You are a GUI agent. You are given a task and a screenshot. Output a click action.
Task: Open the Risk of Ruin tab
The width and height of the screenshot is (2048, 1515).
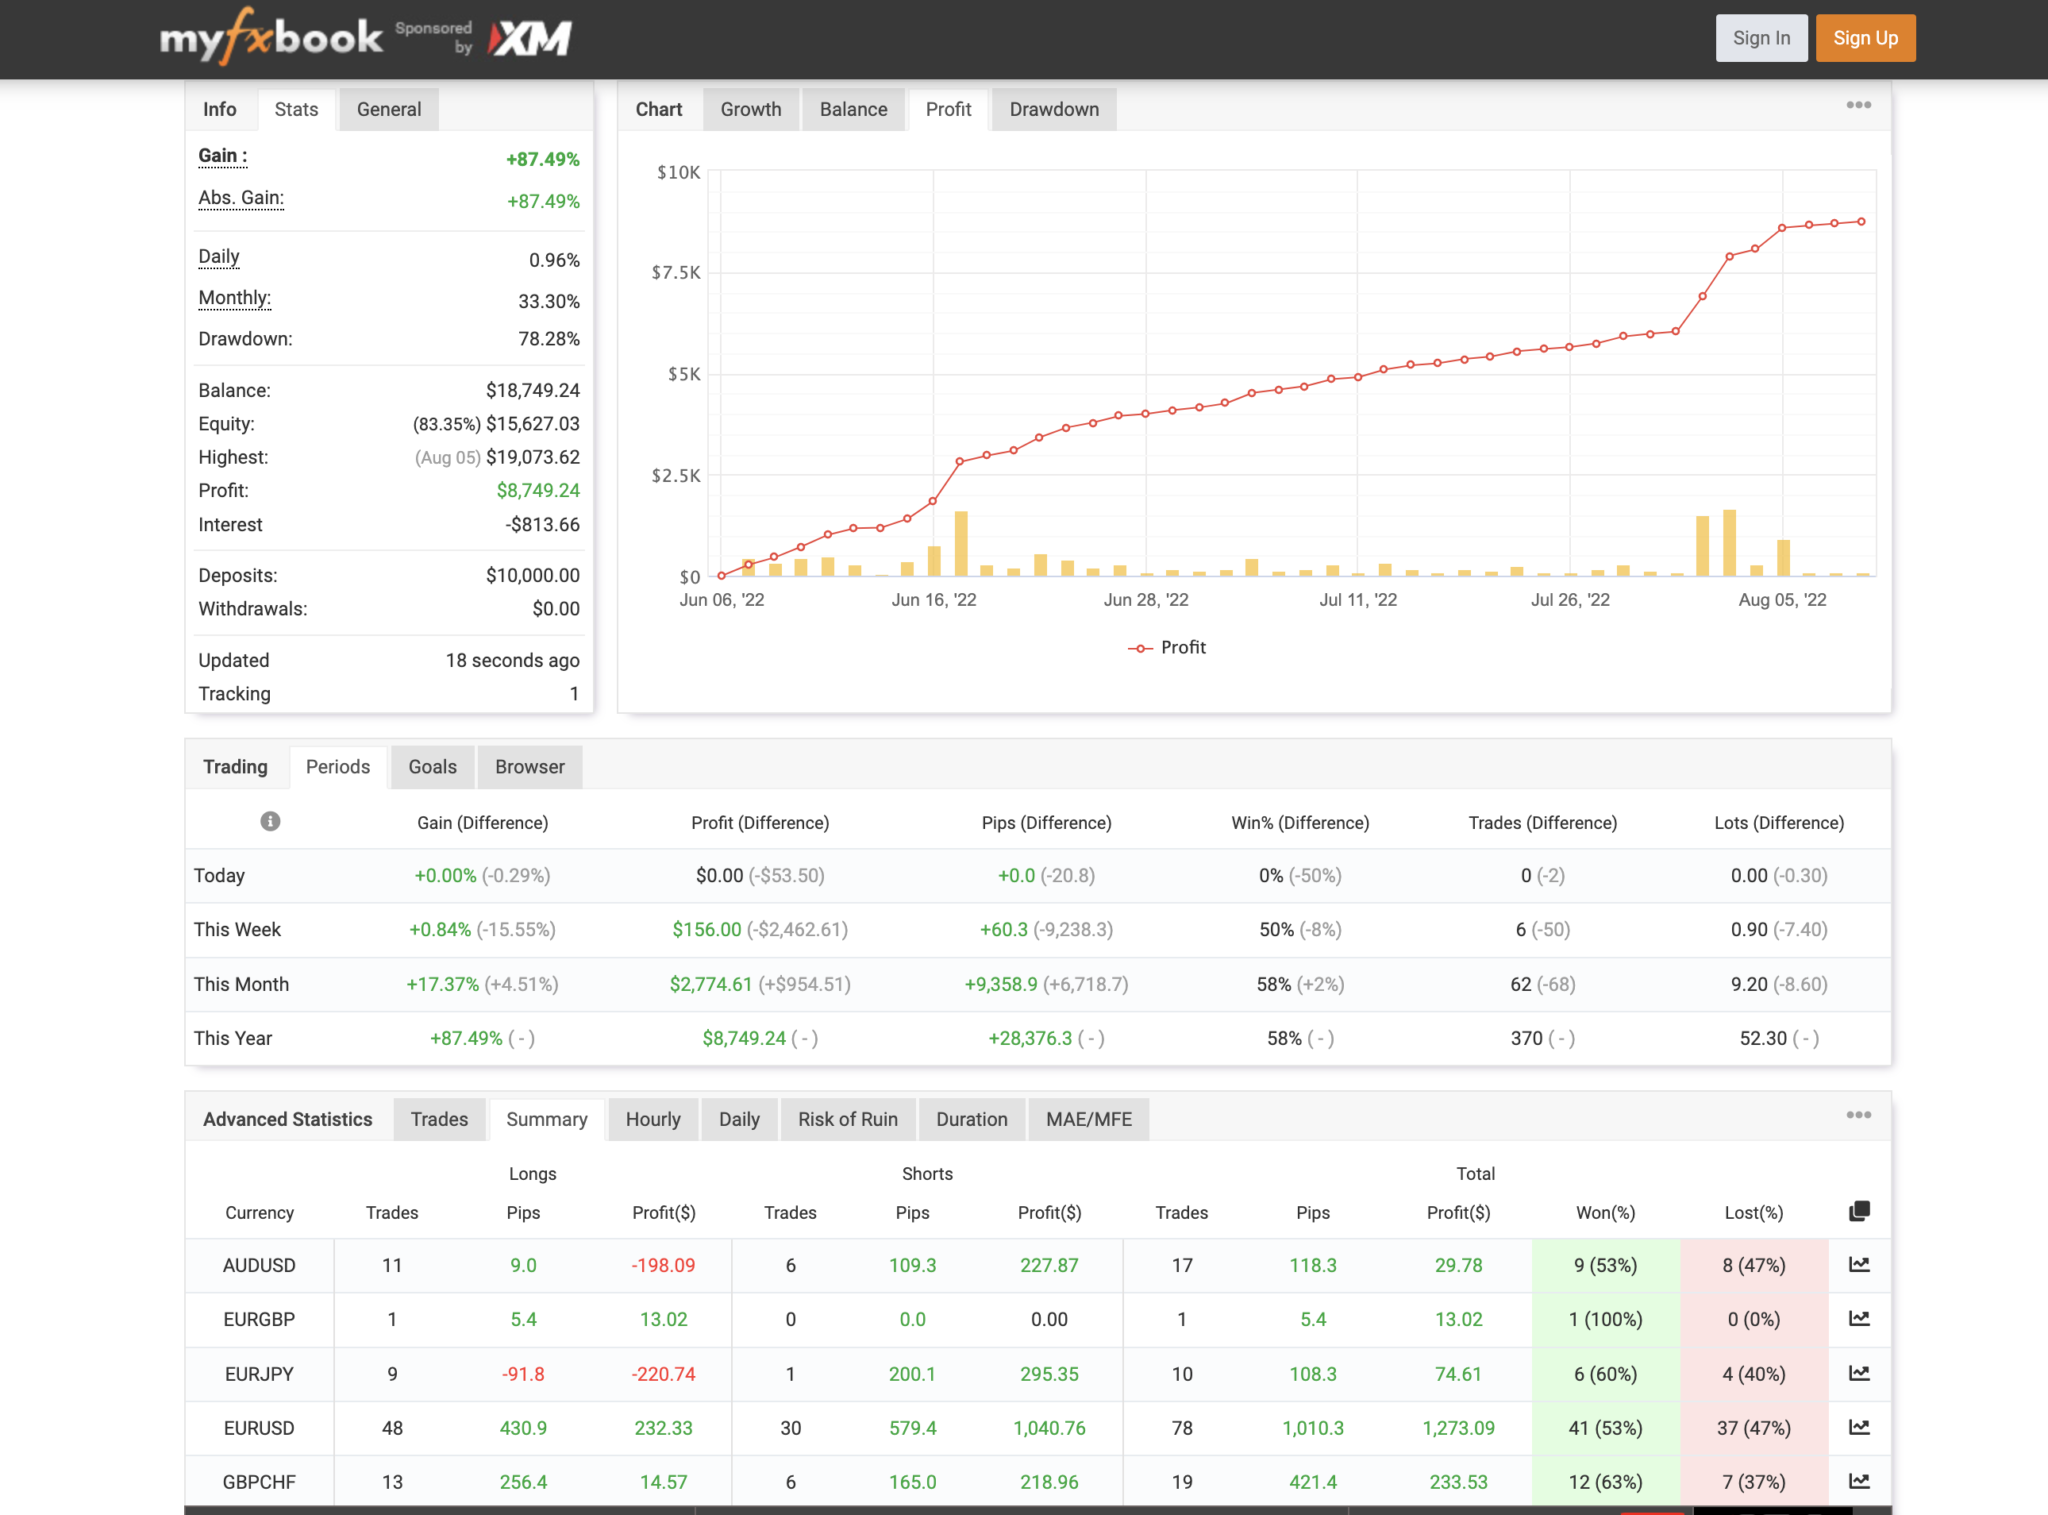click(847, 1118)
